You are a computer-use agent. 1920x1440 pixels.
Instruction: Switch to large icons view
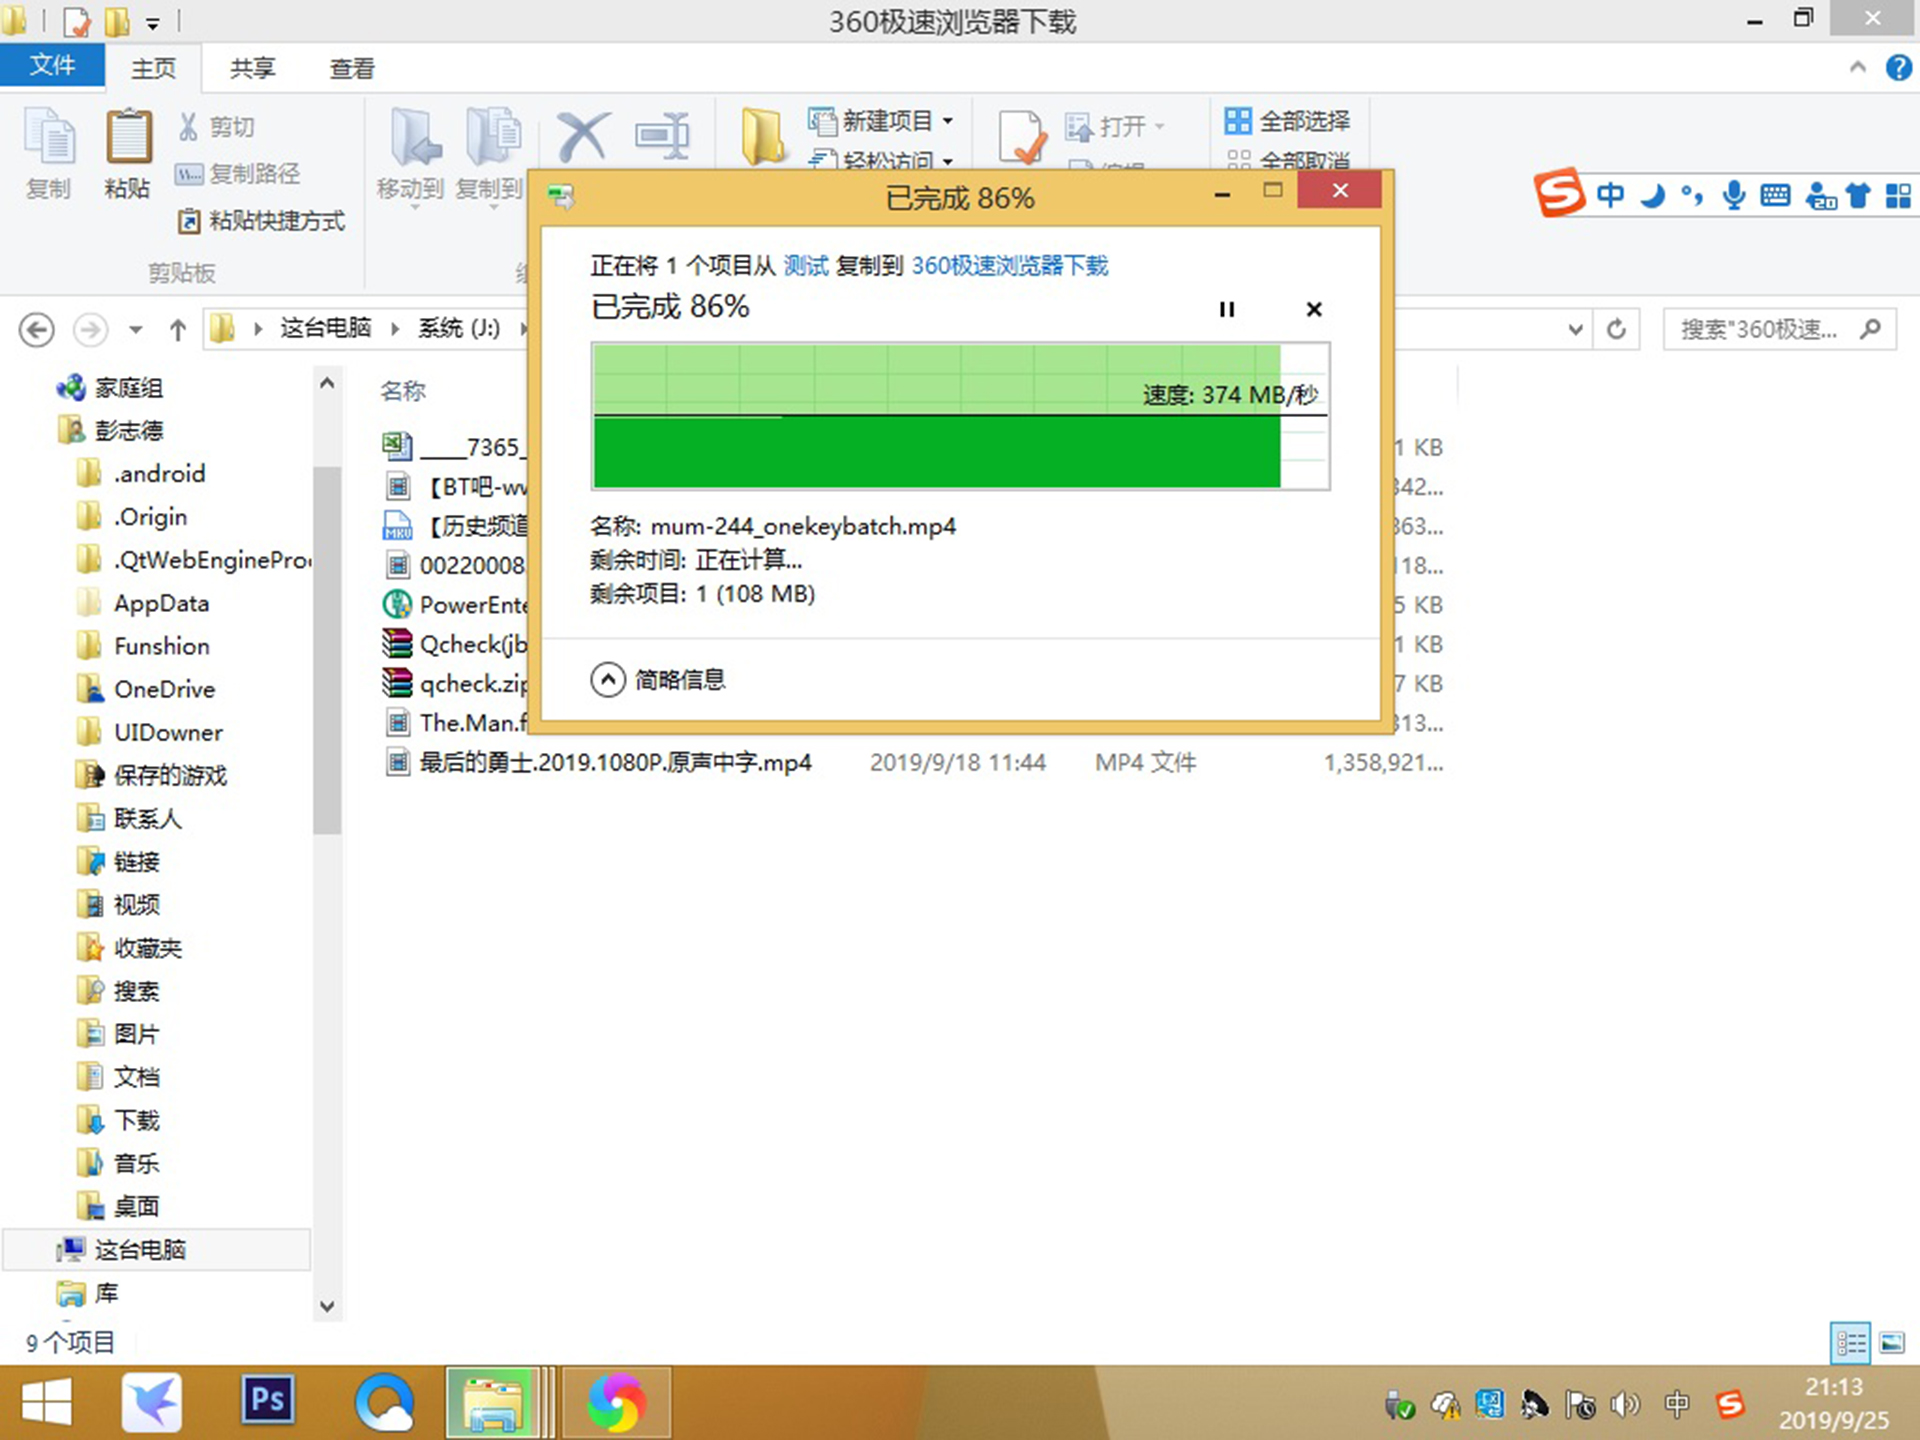[x=1892, y=1343]
